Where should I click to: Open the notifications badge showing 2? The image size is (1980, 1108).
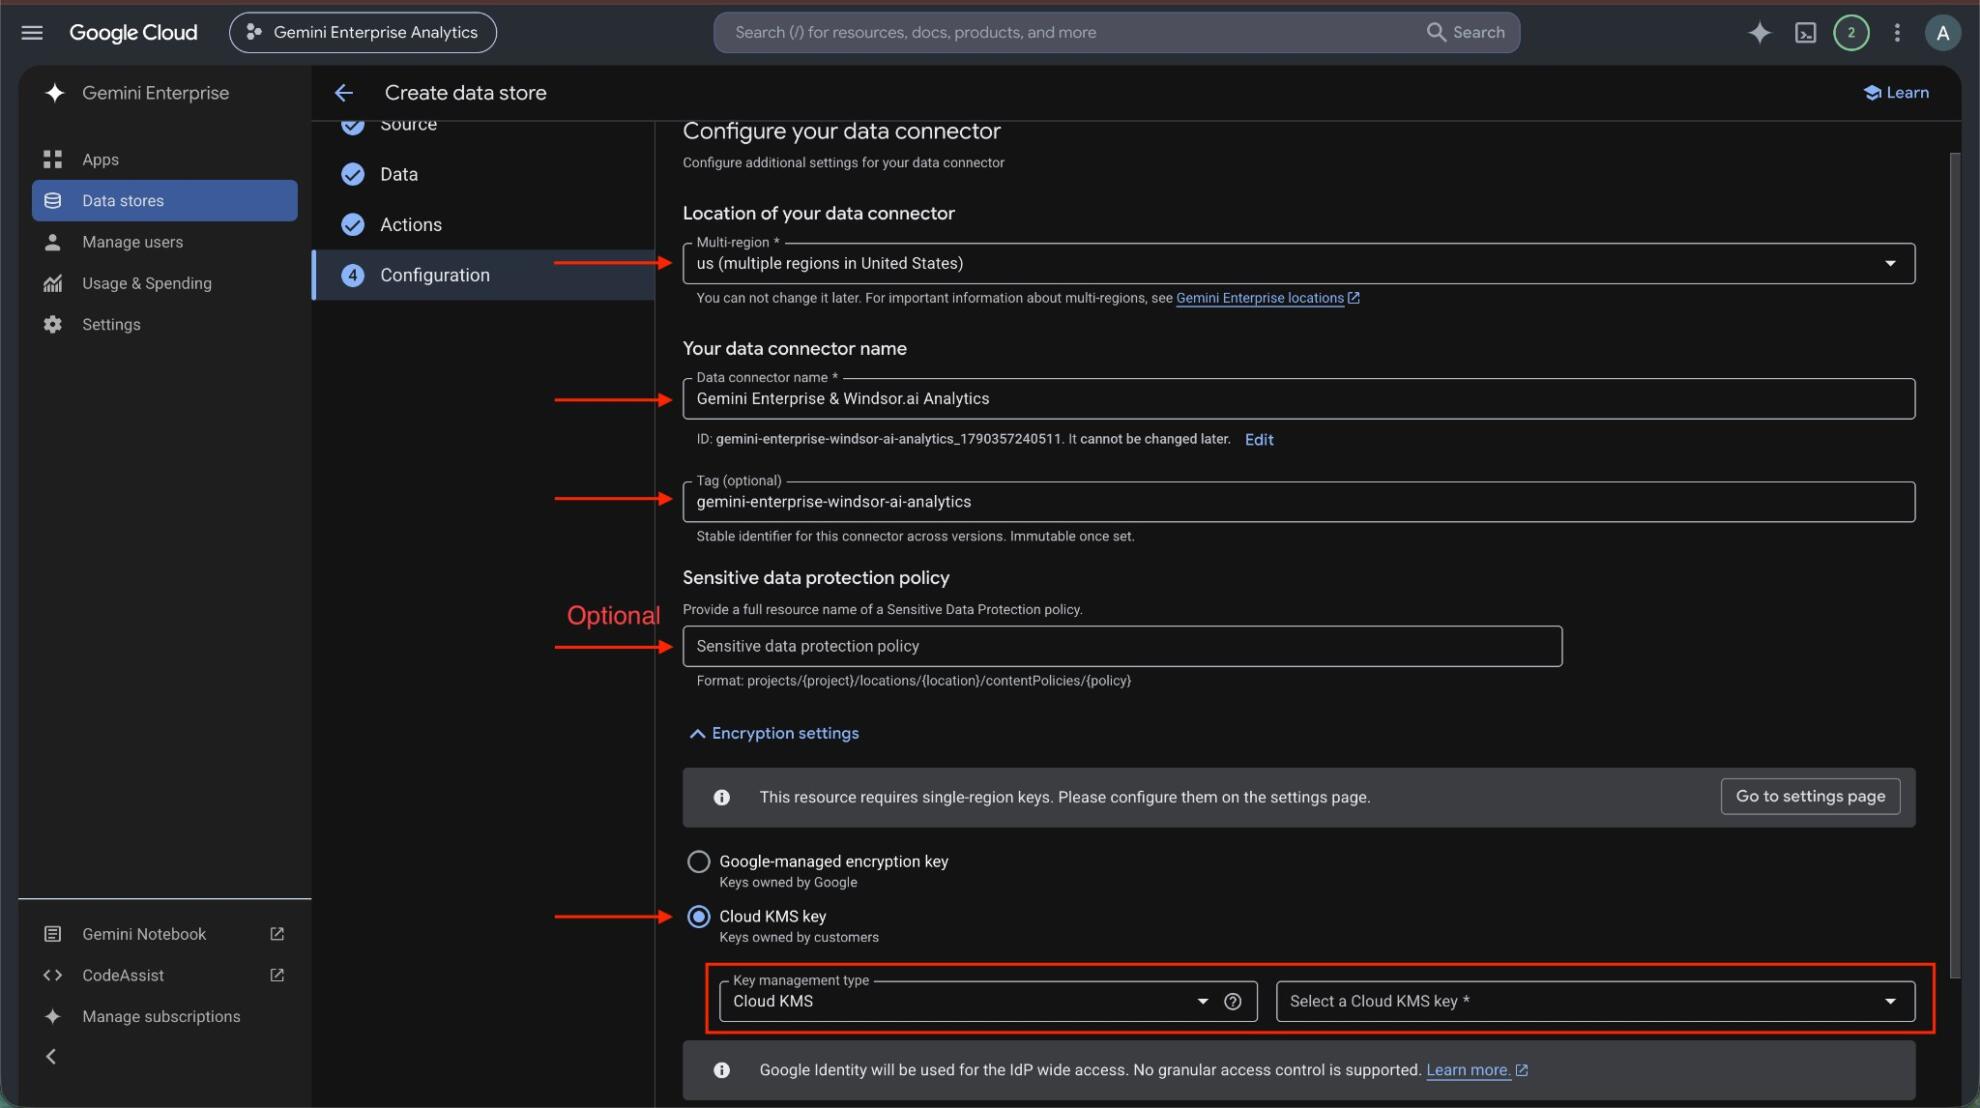(x=1851, y=32)
